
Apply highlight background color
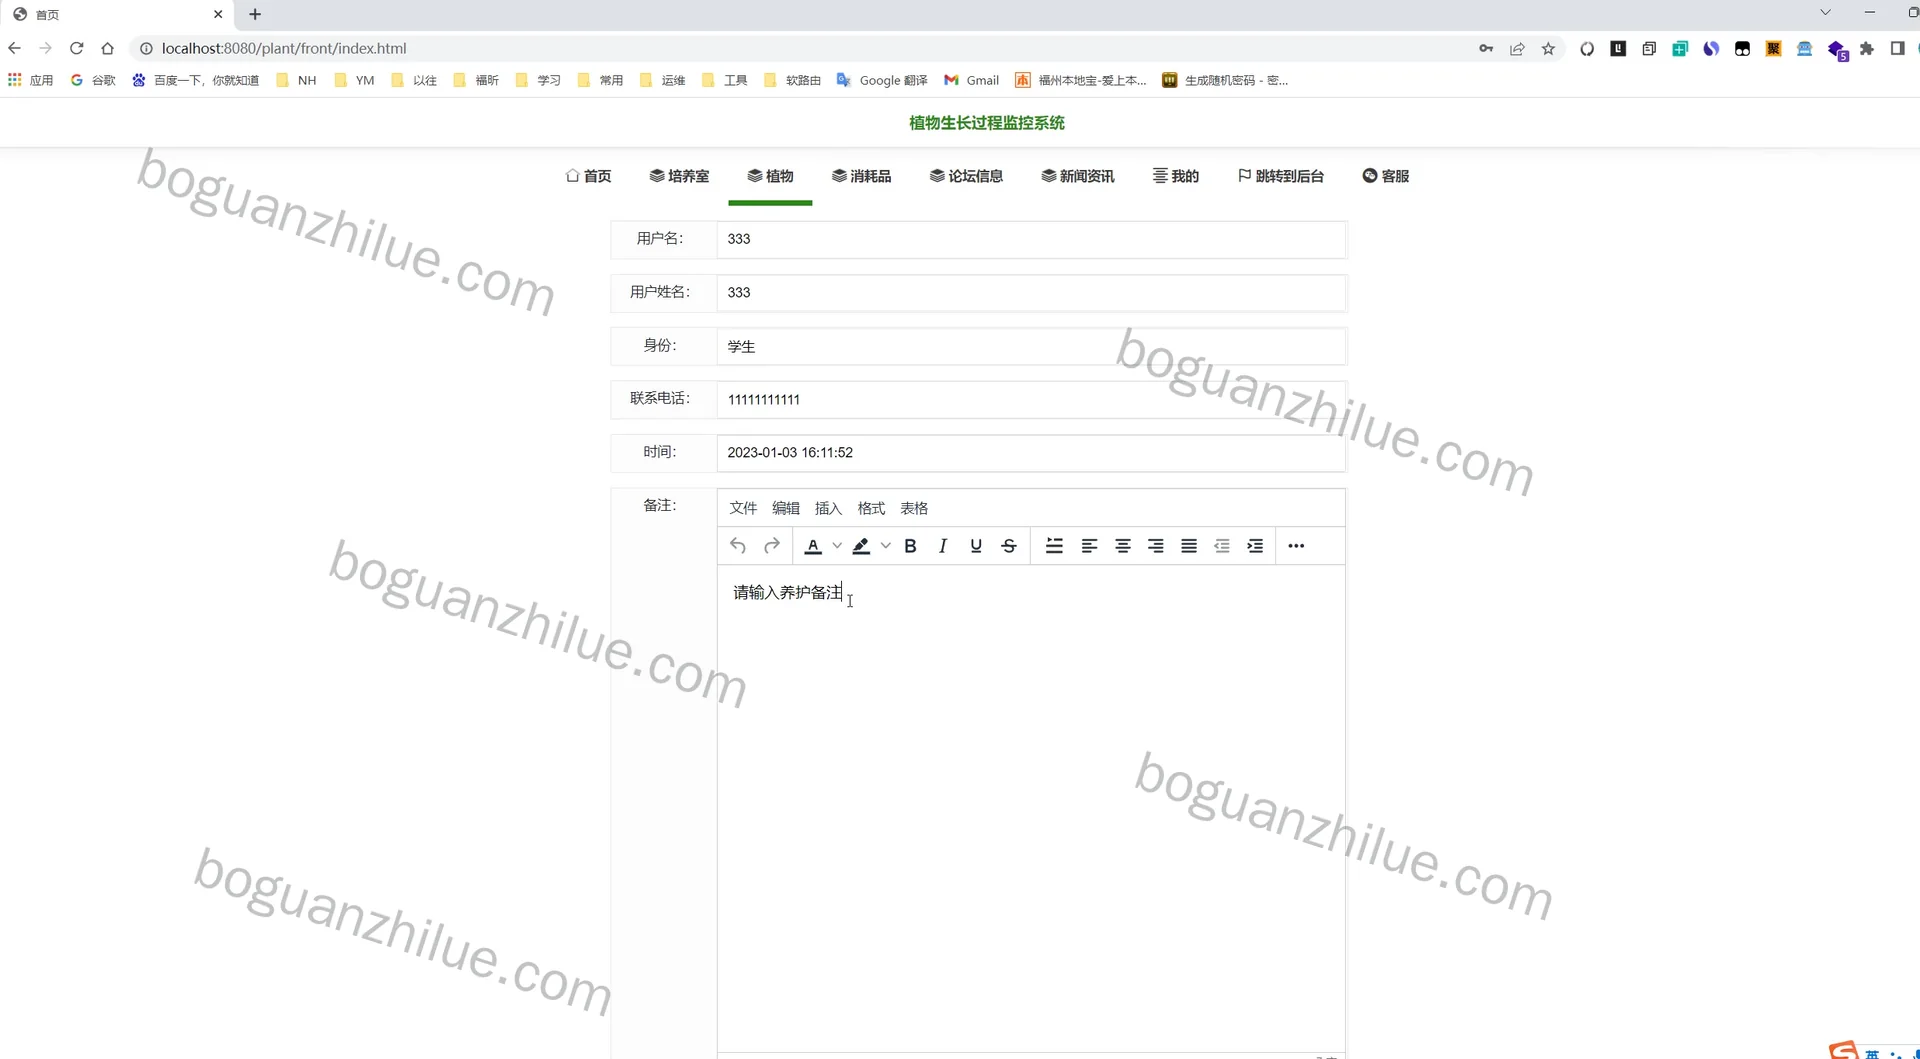(x=861, y=546)
